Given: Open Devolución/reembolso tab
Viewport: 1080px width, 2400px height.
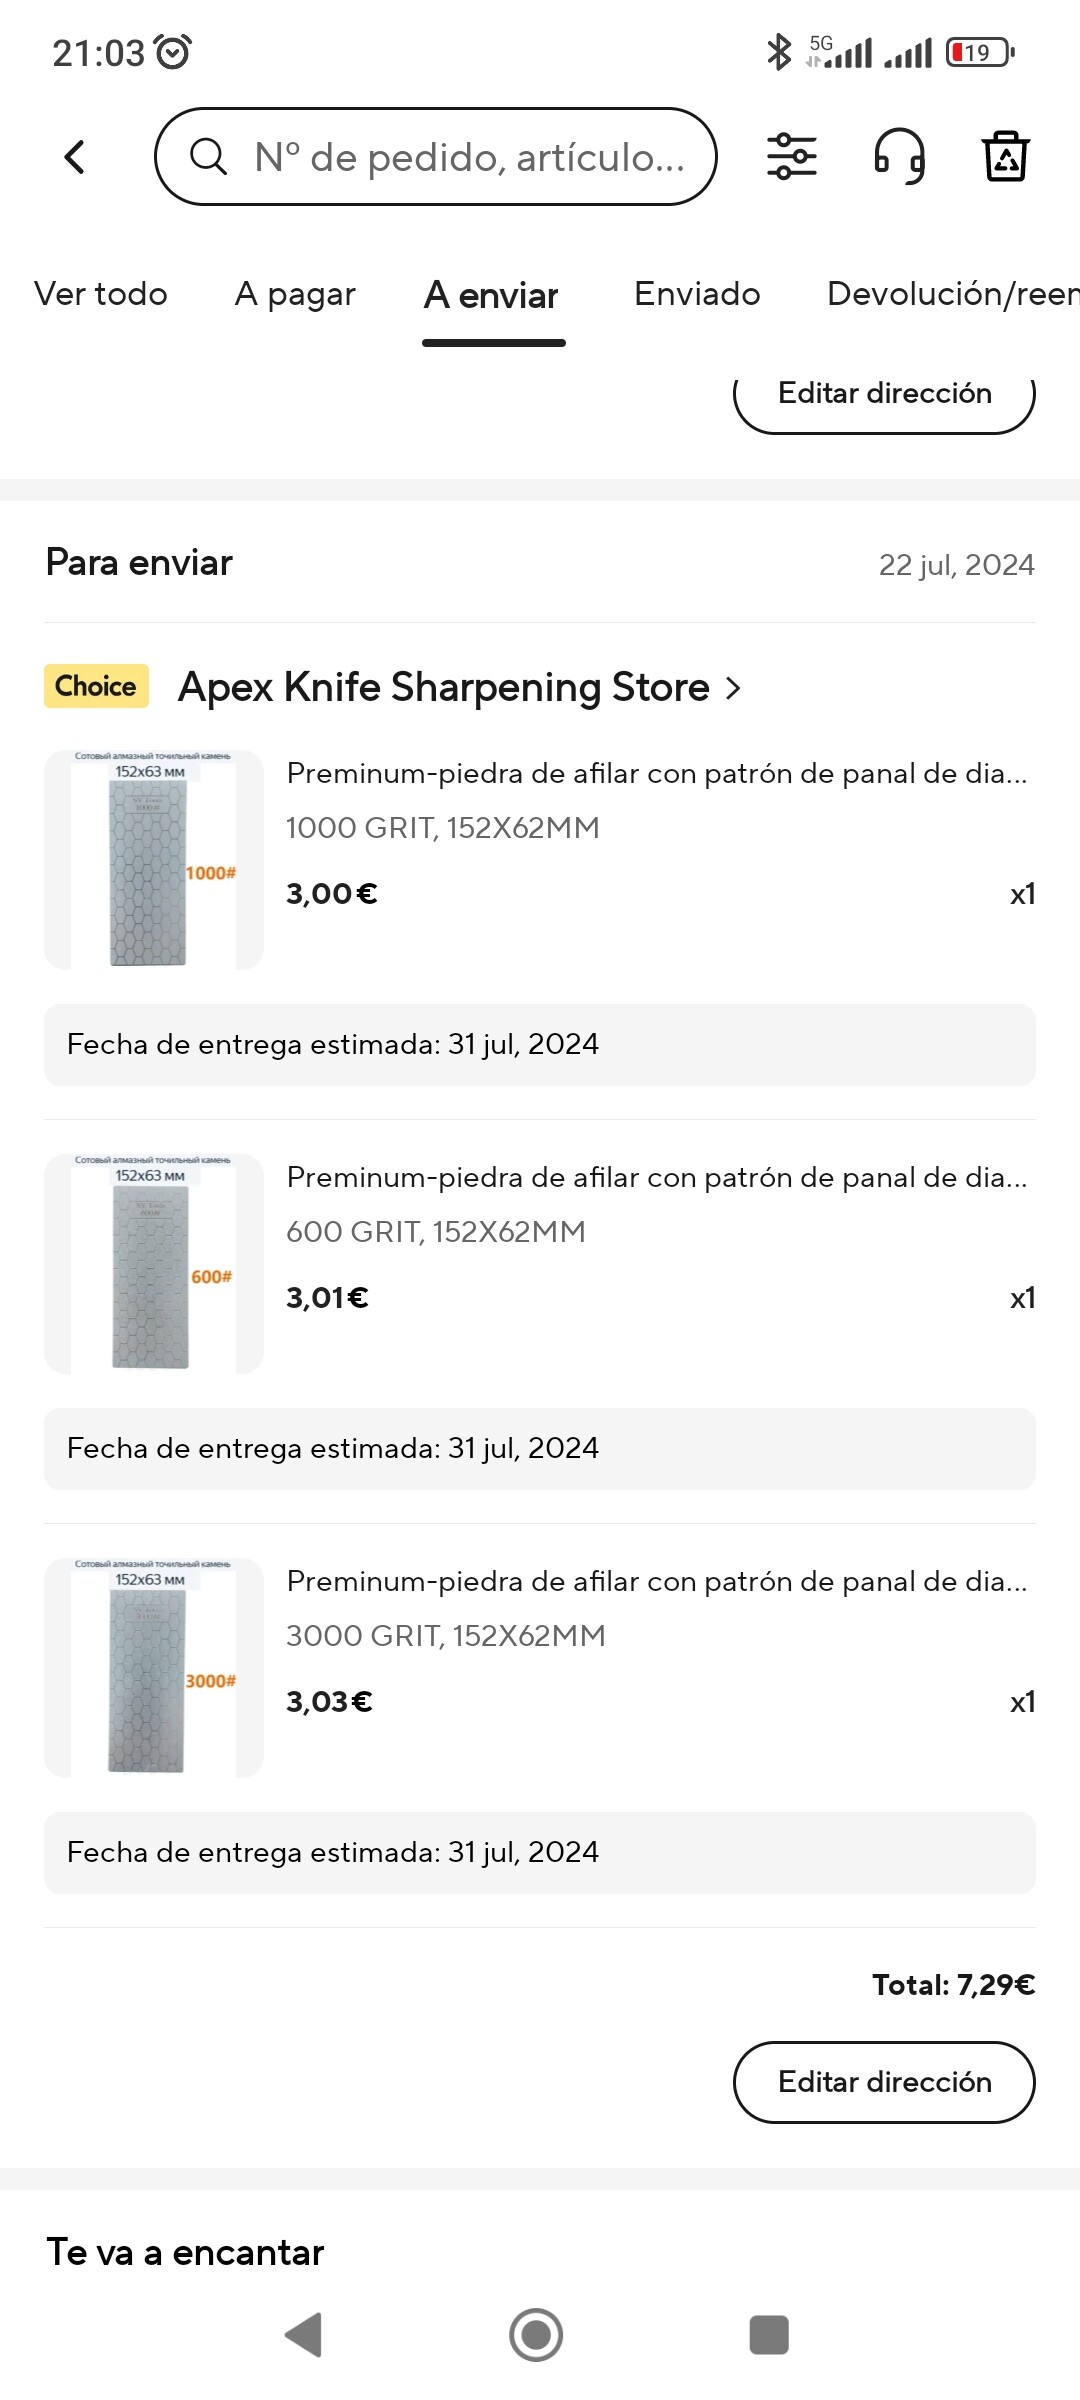Looking at the screenshot, I should point(953,294).
